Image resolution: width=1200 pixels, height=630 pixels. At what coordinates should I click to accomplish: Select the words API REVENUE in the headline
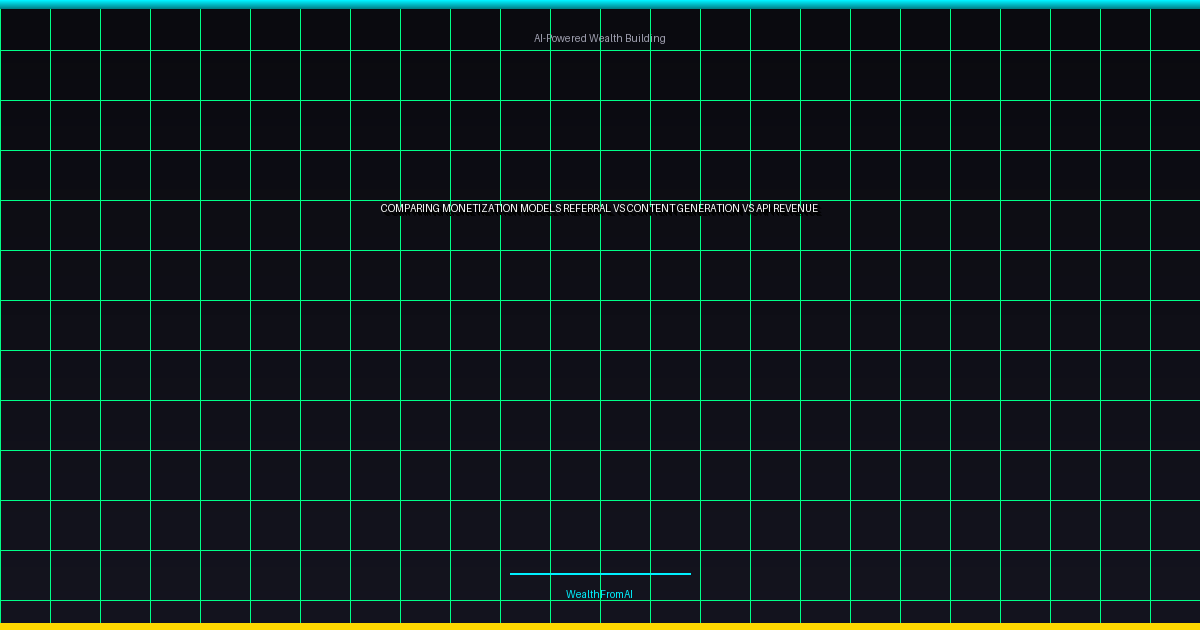787,209
